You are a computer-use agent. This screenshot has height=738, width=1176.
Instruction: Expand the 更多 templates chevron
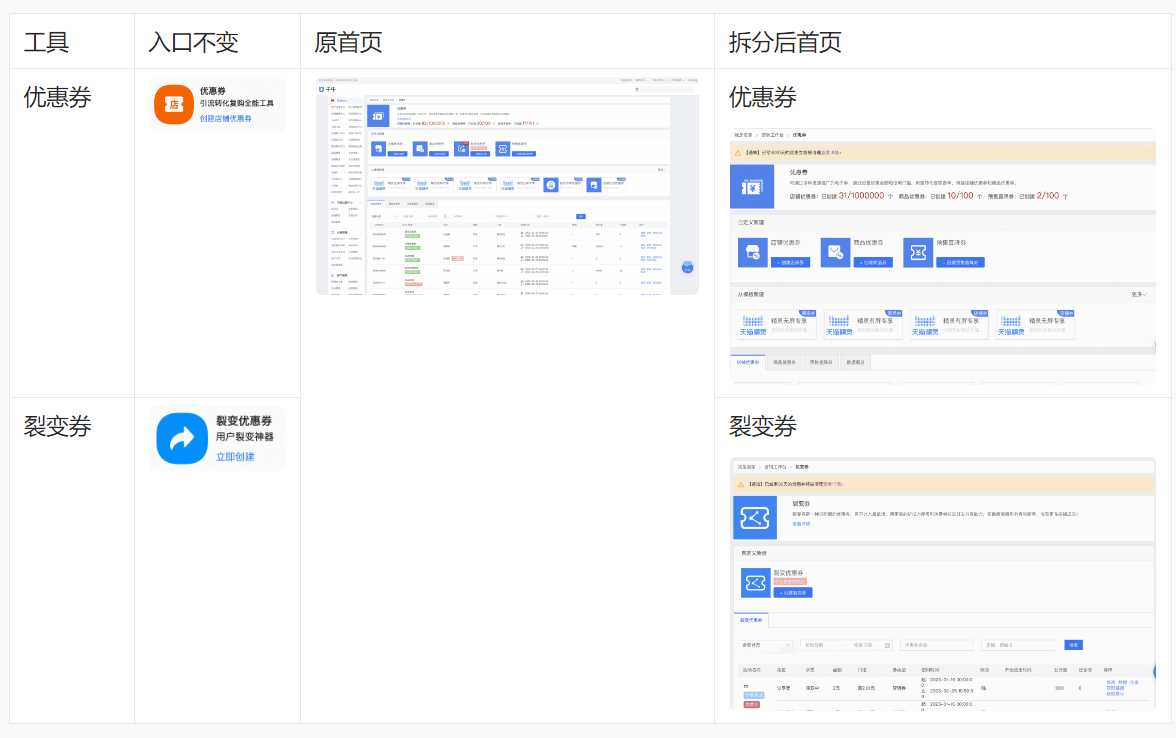[1141, 294]
